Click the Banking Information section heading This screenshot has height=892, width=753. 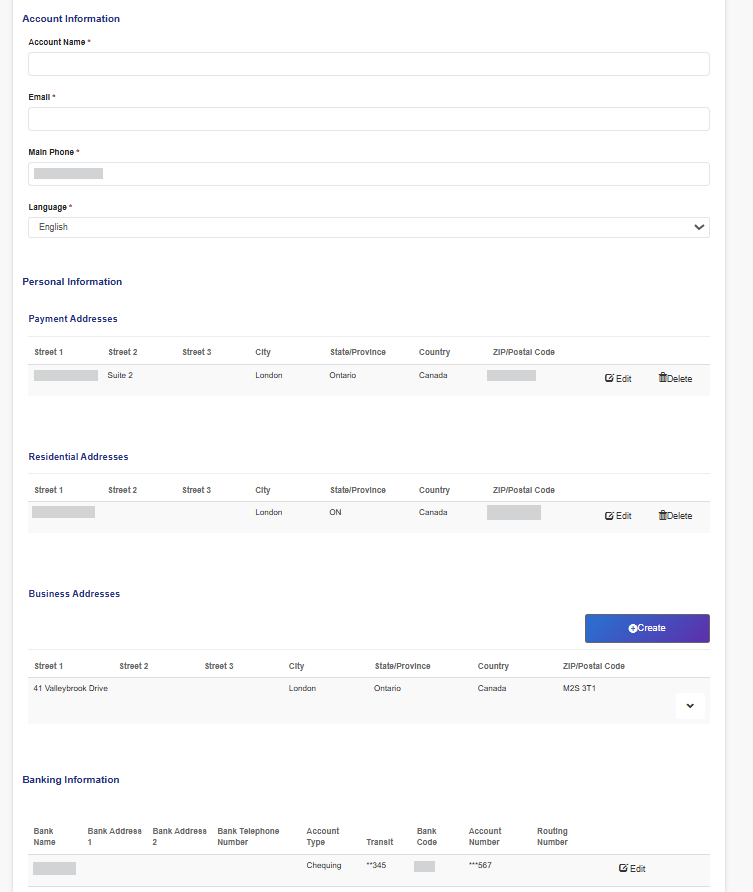[71, 780]
